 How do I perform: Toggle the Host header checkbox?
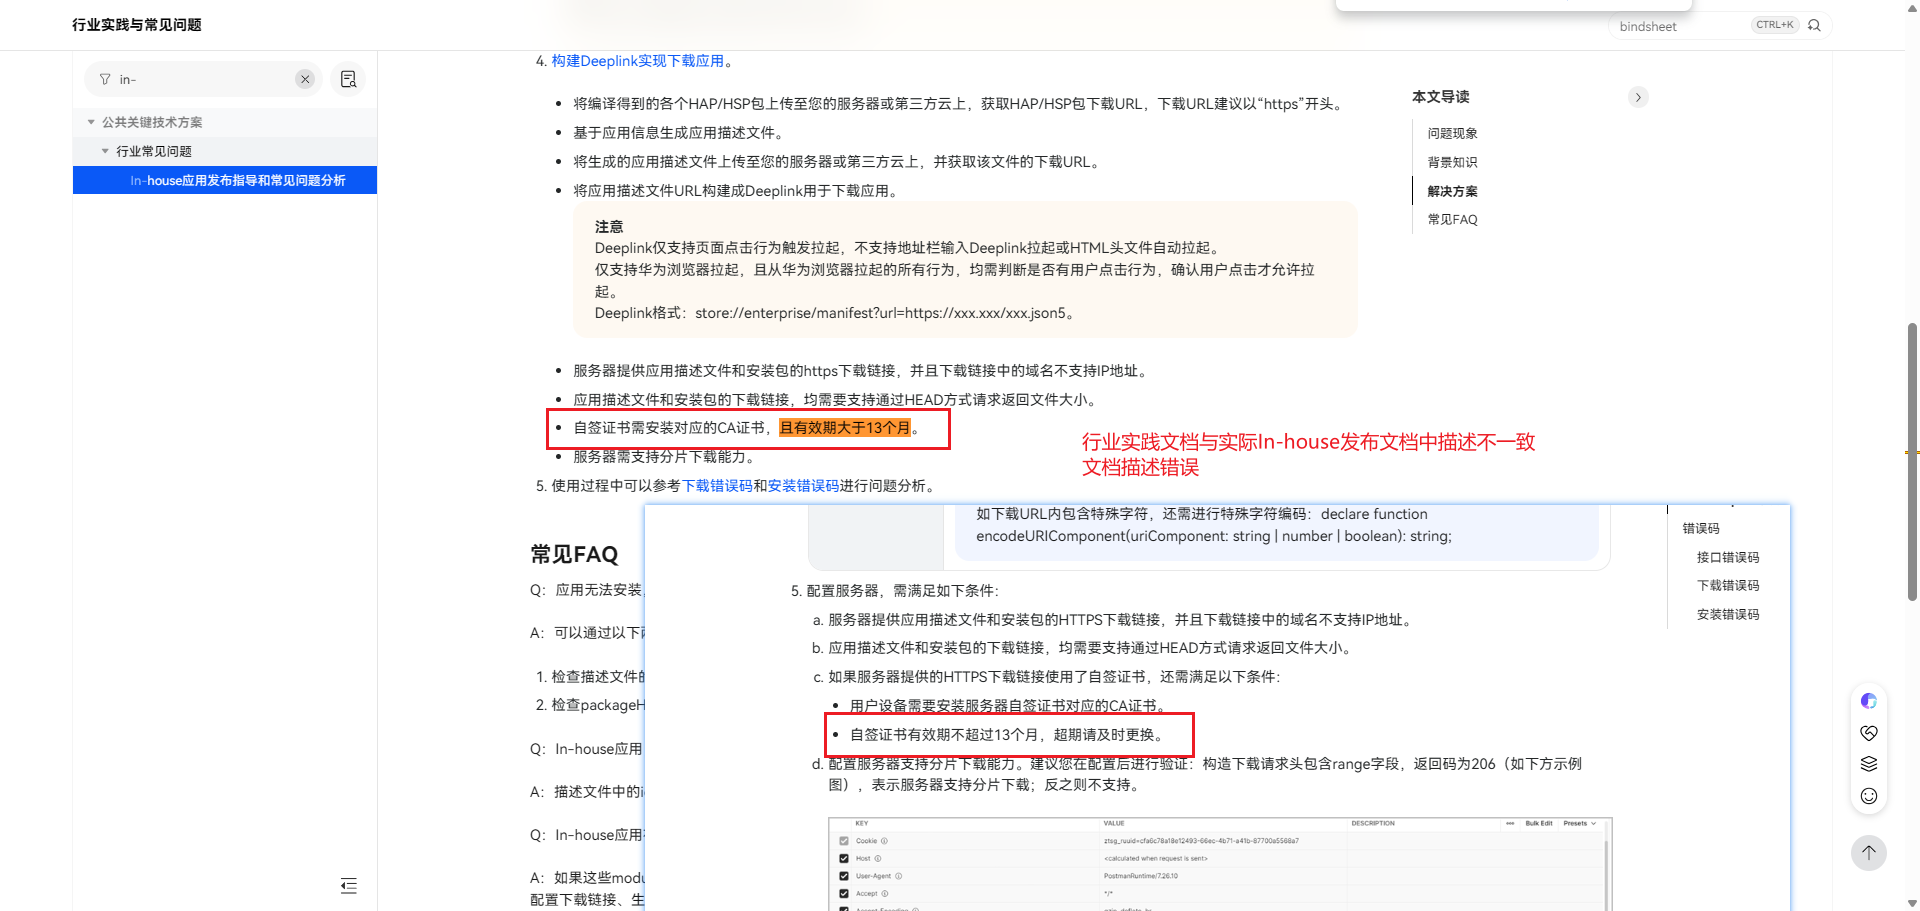(x=844, y=858)
